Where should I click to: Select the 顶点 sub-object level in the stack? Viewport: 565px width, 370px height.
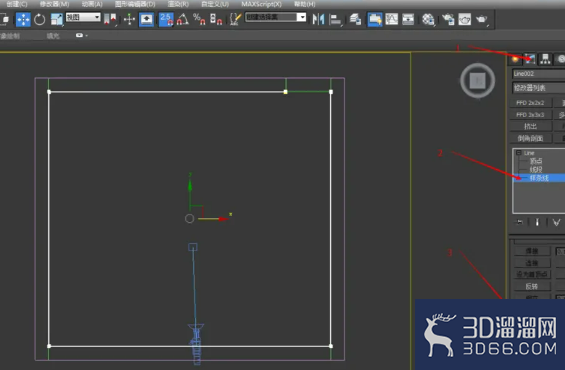pyautogui.click(x=536, y=161)
